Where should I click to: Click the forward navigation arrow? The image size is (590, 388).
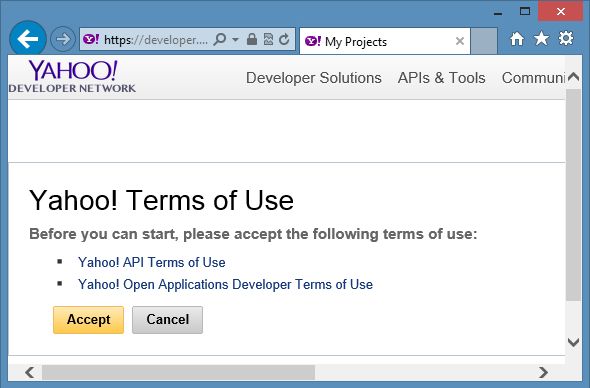[x=62, y=39]
